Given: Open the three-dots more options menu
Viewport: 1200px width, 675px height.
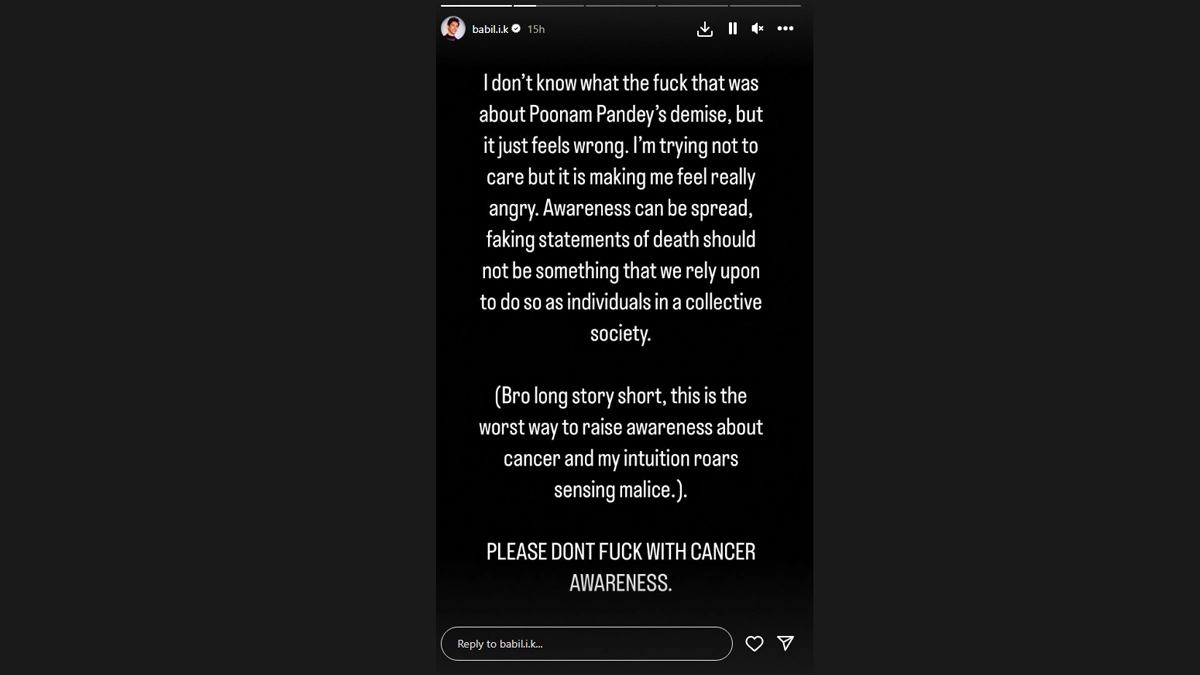Looking at the screenshot, I should coord(785,29).
